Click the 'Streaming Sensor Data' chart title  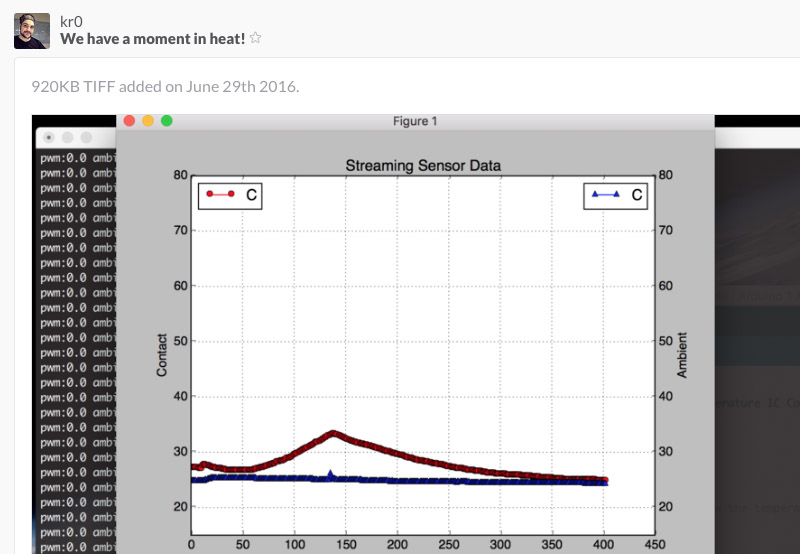[423, 166]
